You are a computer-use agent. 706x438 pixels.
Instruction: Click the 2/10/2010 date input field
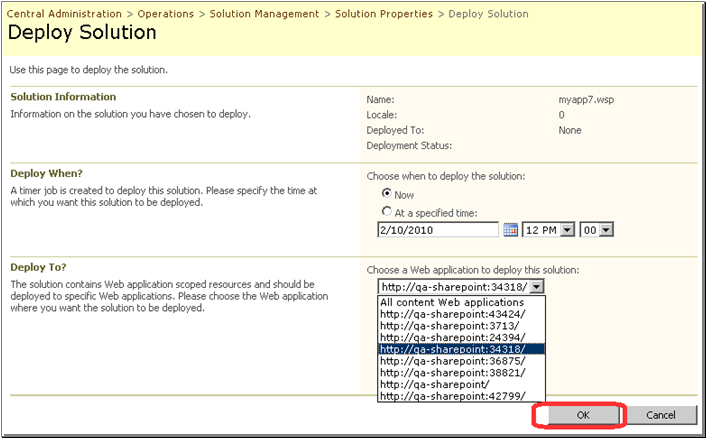(438, 230)
